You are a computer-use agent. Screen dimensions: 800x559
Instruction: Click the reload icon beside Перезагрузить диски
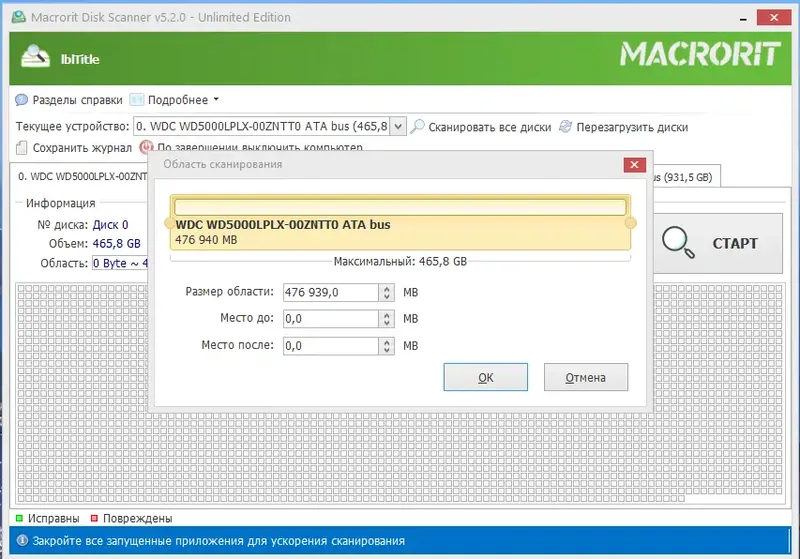[565, 126]
